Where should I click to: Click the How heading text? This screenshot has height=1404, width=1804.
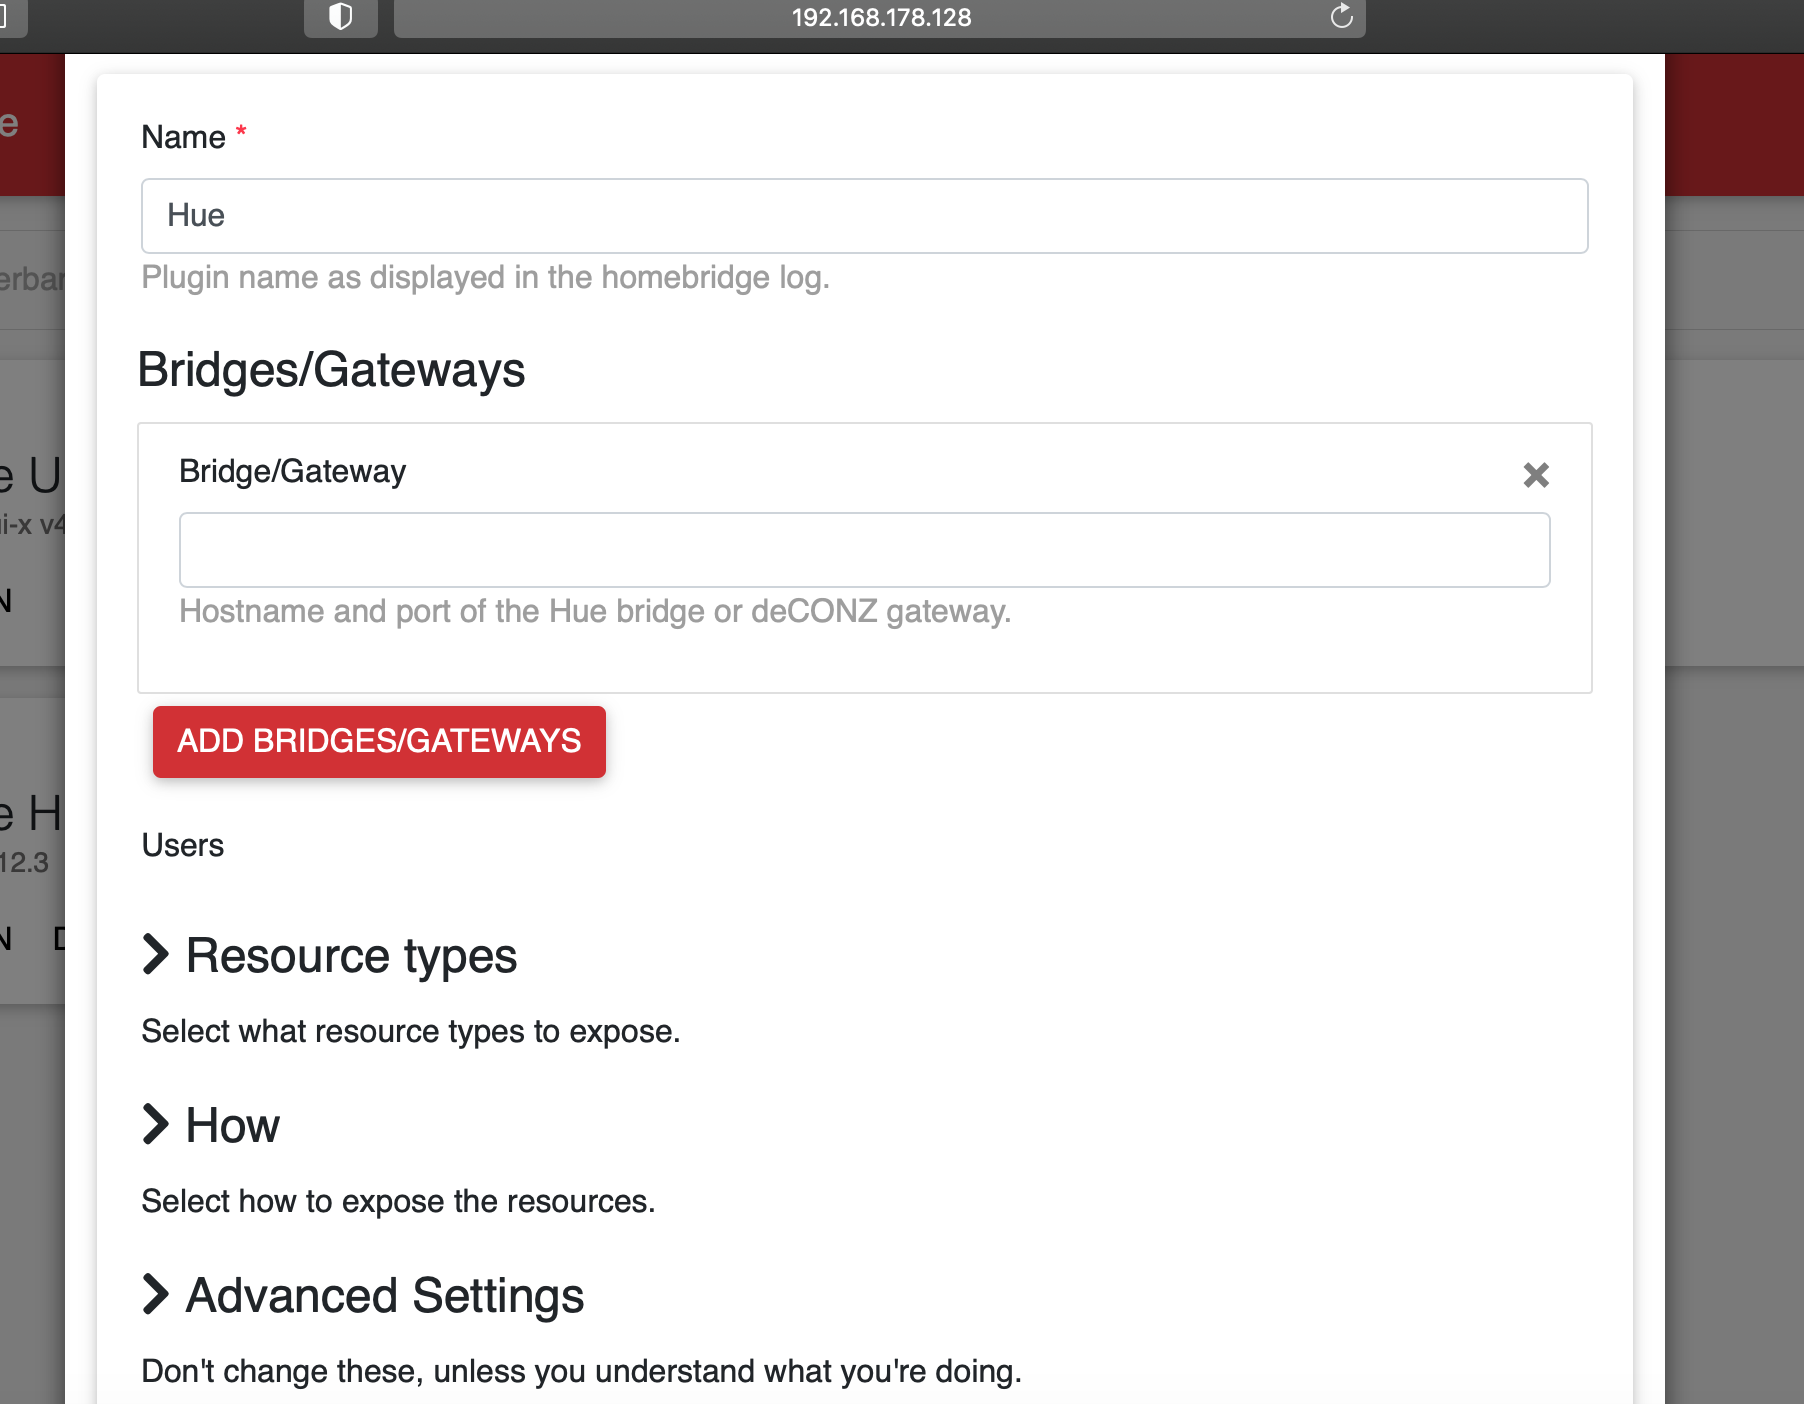pos(232,1126)
